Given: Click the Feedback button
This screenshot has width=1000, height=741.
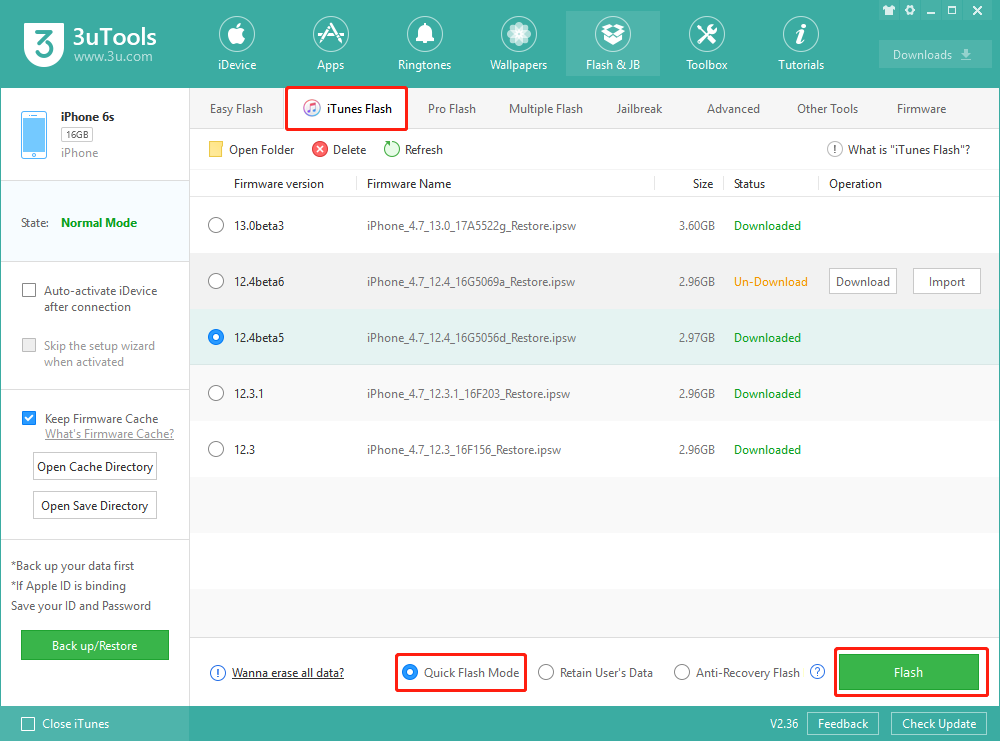Looking at the screenshot, I should click(x=842, y=724).
